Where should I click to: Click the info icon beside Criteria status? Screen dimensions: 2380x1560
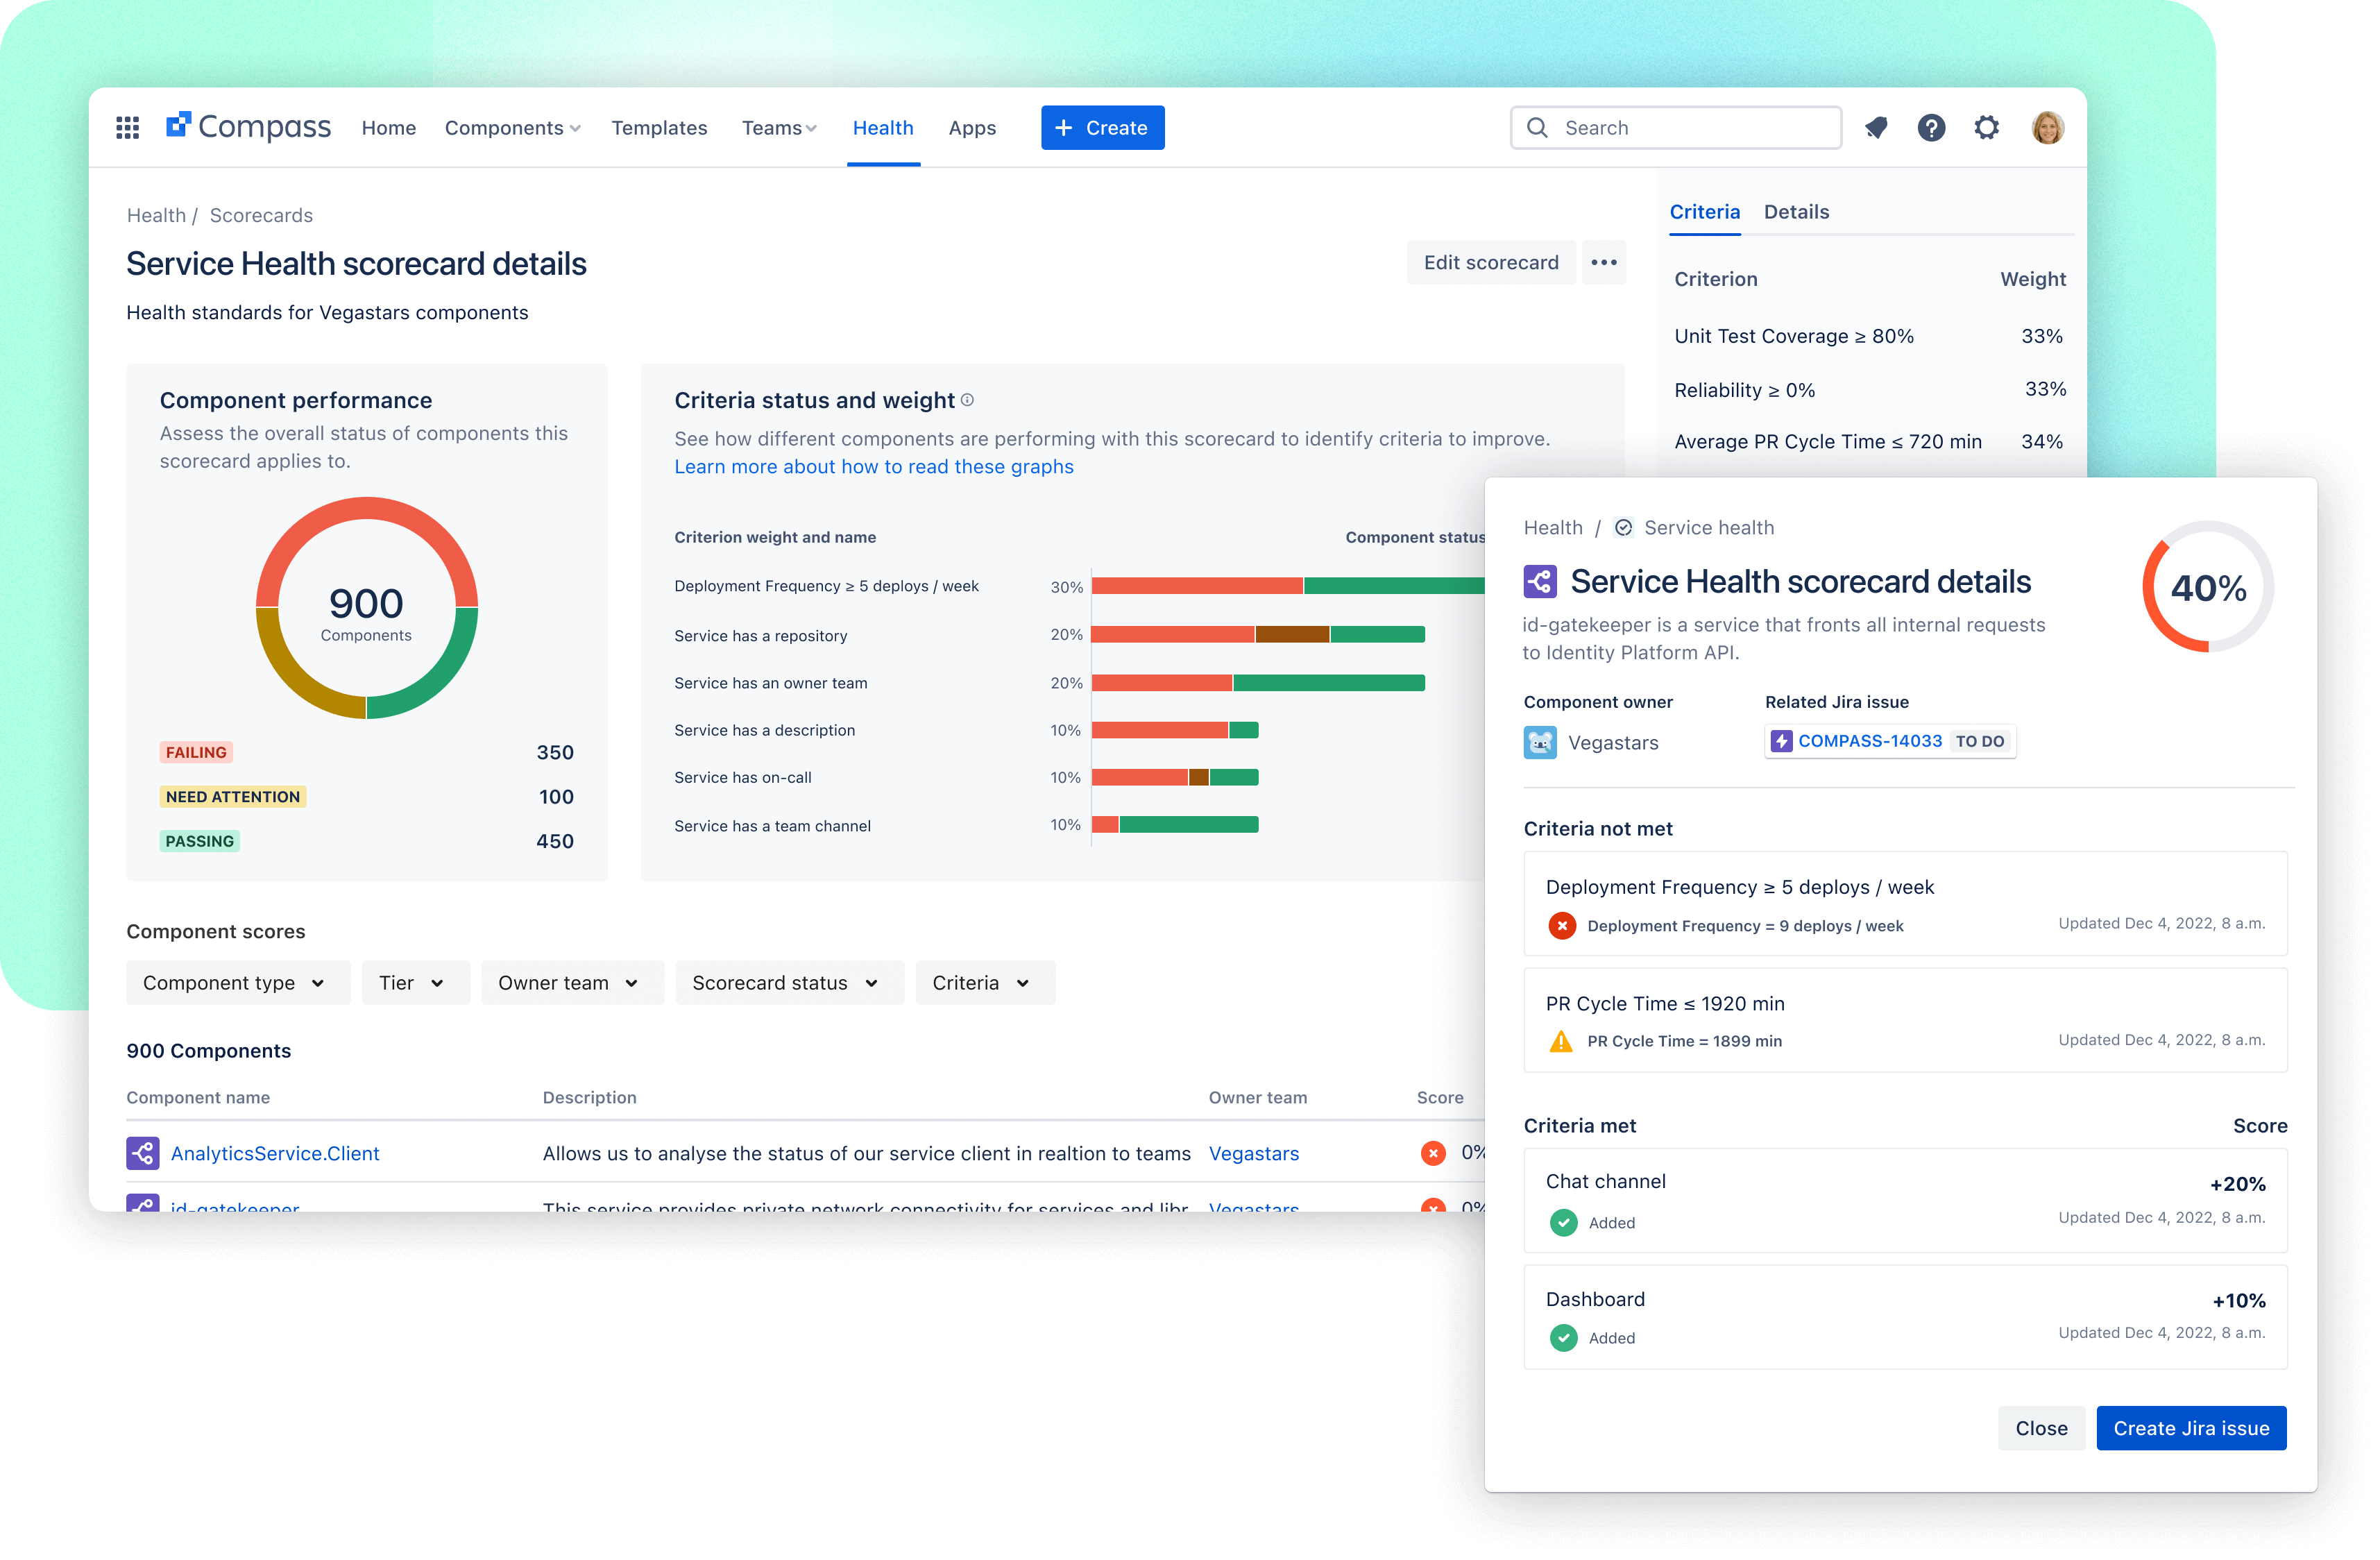tap(967, 400)
